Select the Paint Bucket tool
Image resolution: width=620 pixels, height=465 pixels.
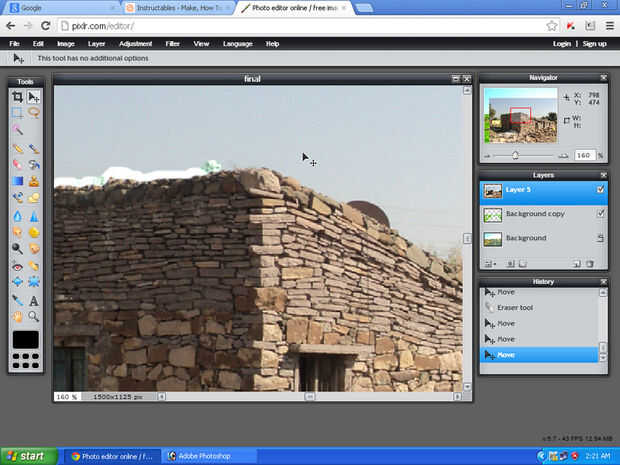34,164
